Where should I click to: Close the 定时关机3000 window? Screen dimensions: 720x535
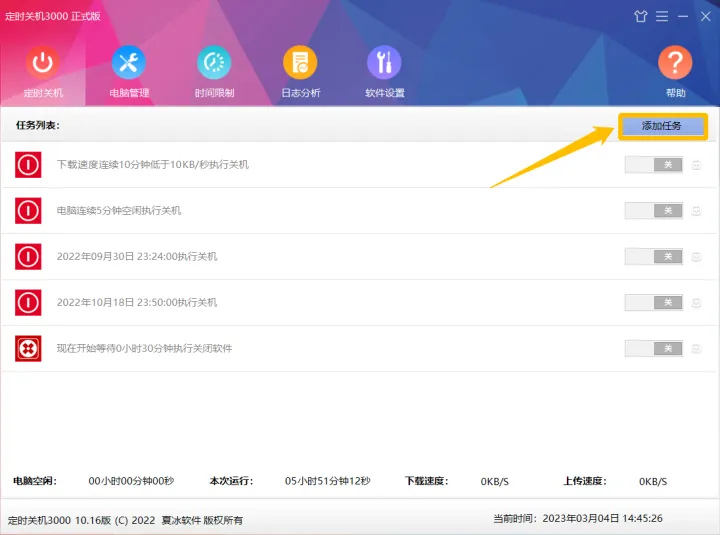pos(706,17)
